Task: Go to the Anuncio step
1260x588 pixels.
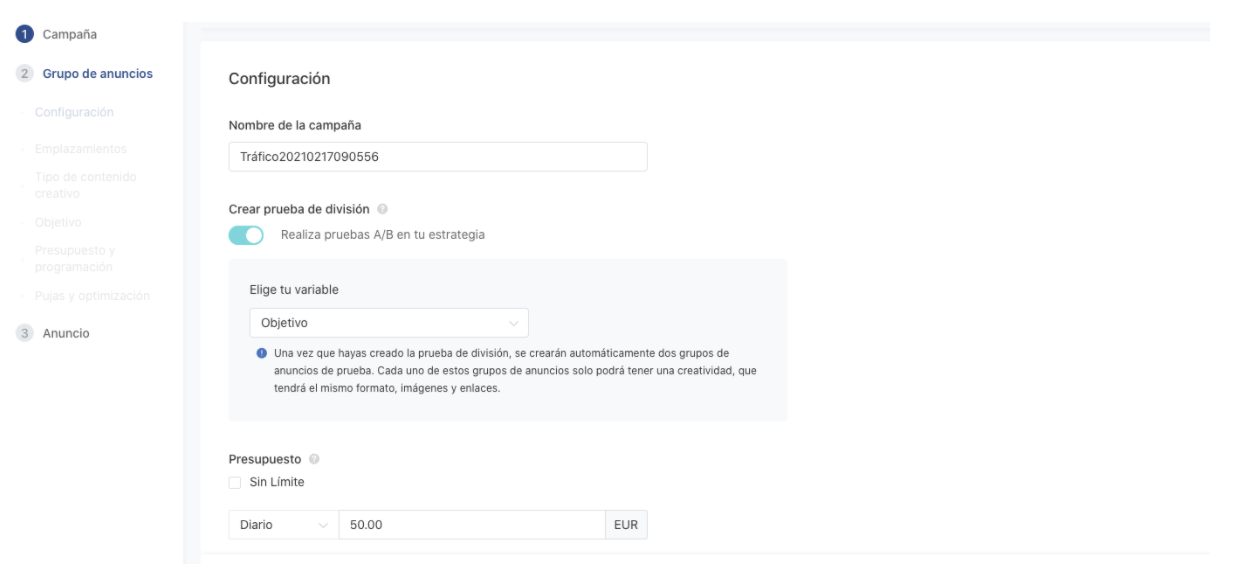Action: click(x=66, y=333)
